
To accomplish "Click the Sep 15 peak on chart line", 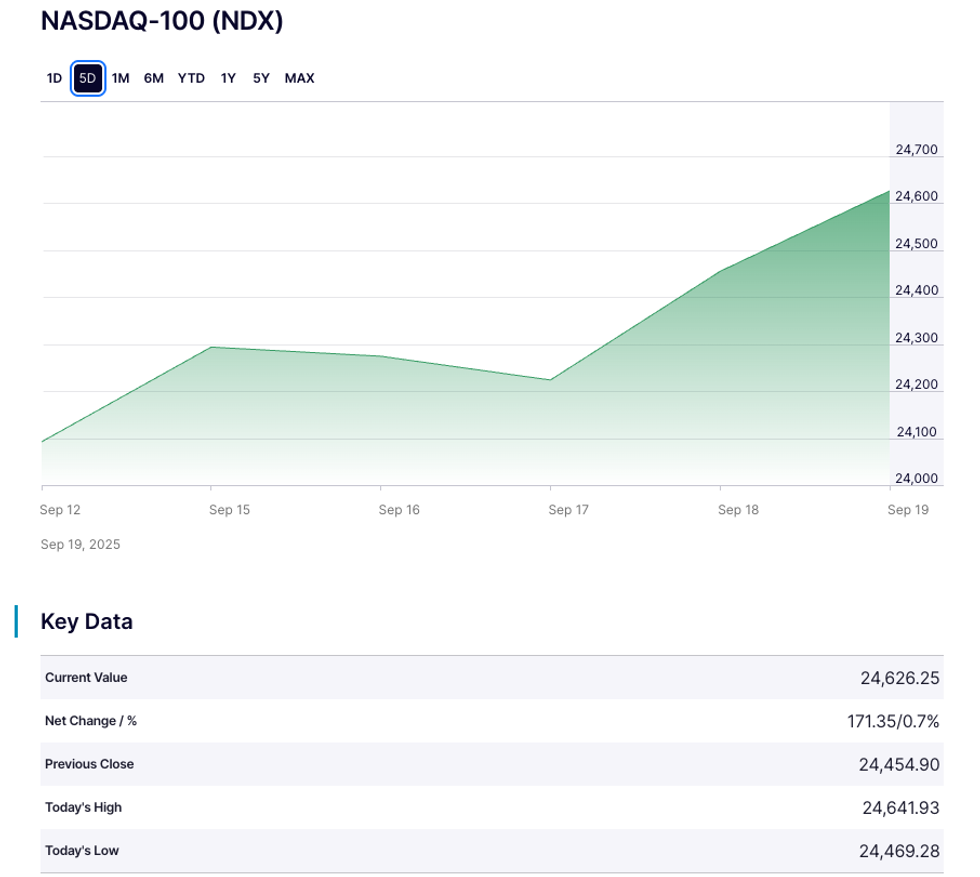I will click(x=211, y=347).
